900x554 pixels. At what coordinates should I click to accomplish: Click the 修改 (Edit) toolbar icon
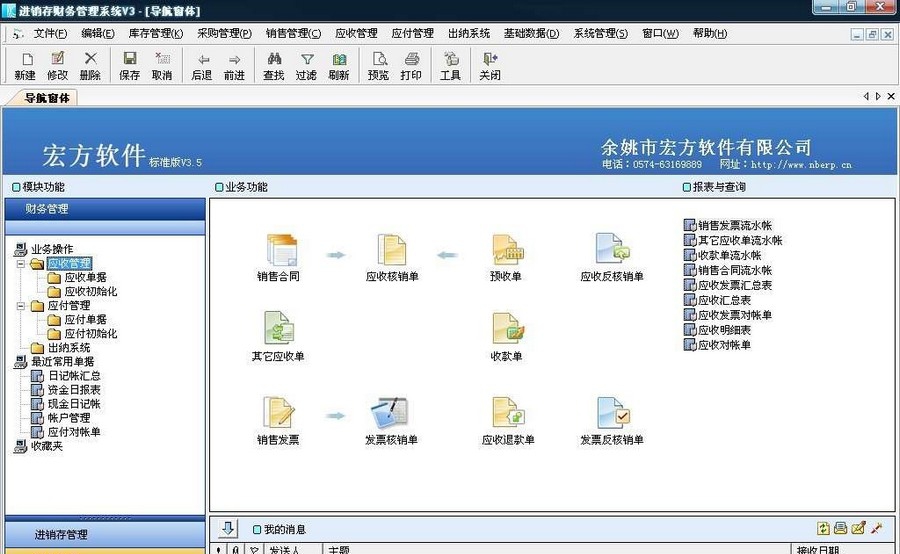pyautogui.click(x=57, y=65)
